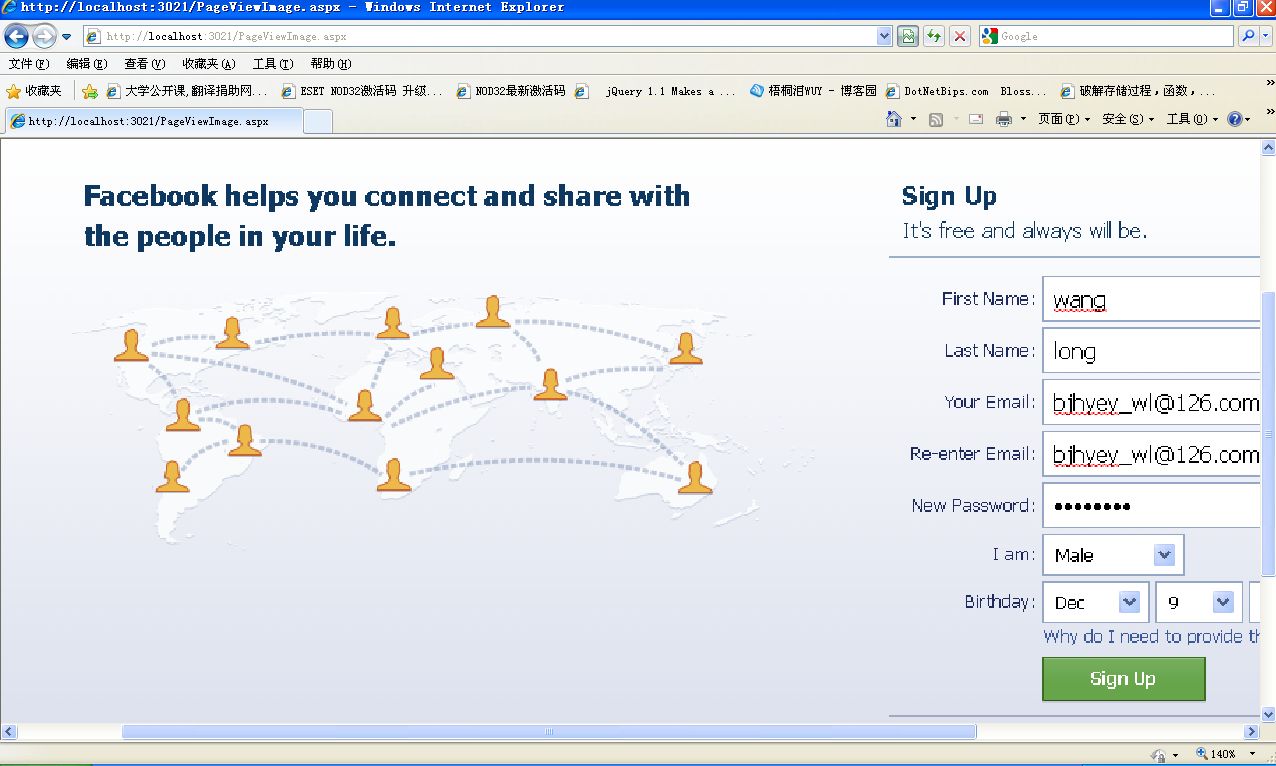Click the search magnifier button
The image size is (1276, 766).
(1247, 36)
